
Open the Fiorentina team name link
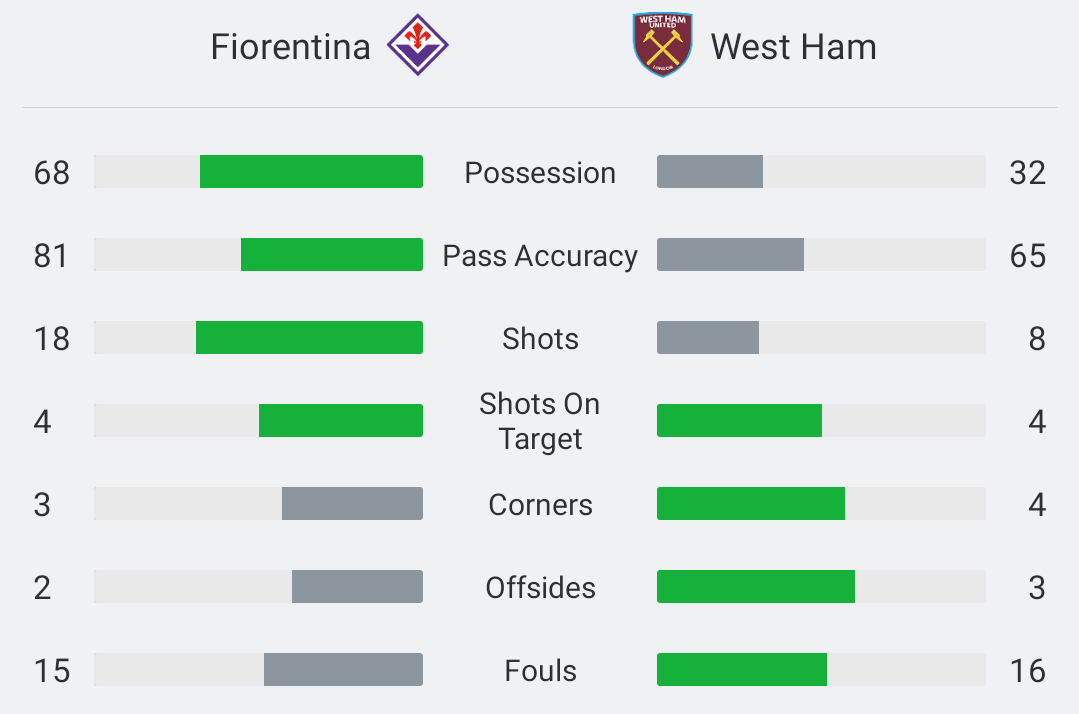[290, 47]
